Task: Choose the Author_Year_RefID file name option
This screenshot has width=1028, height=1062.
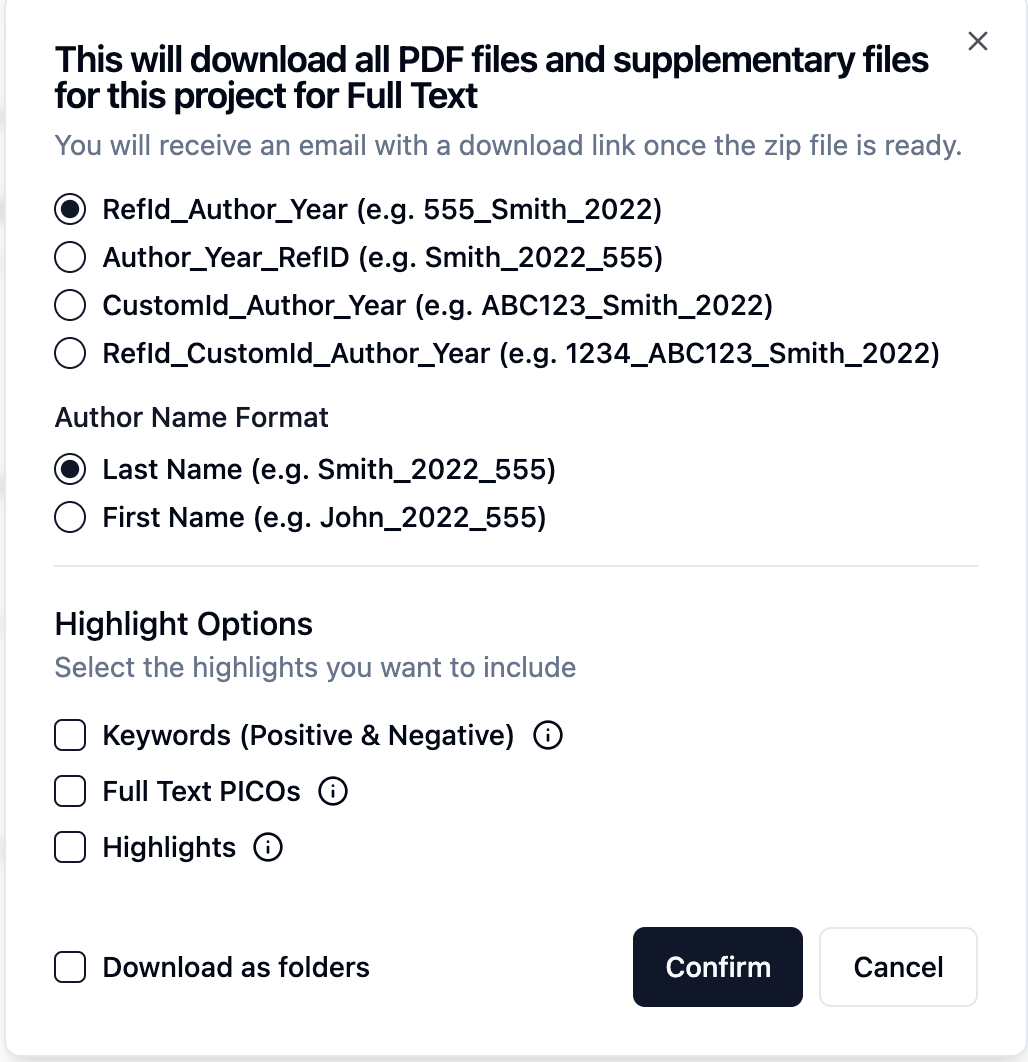Action: (x=70, y=258)
